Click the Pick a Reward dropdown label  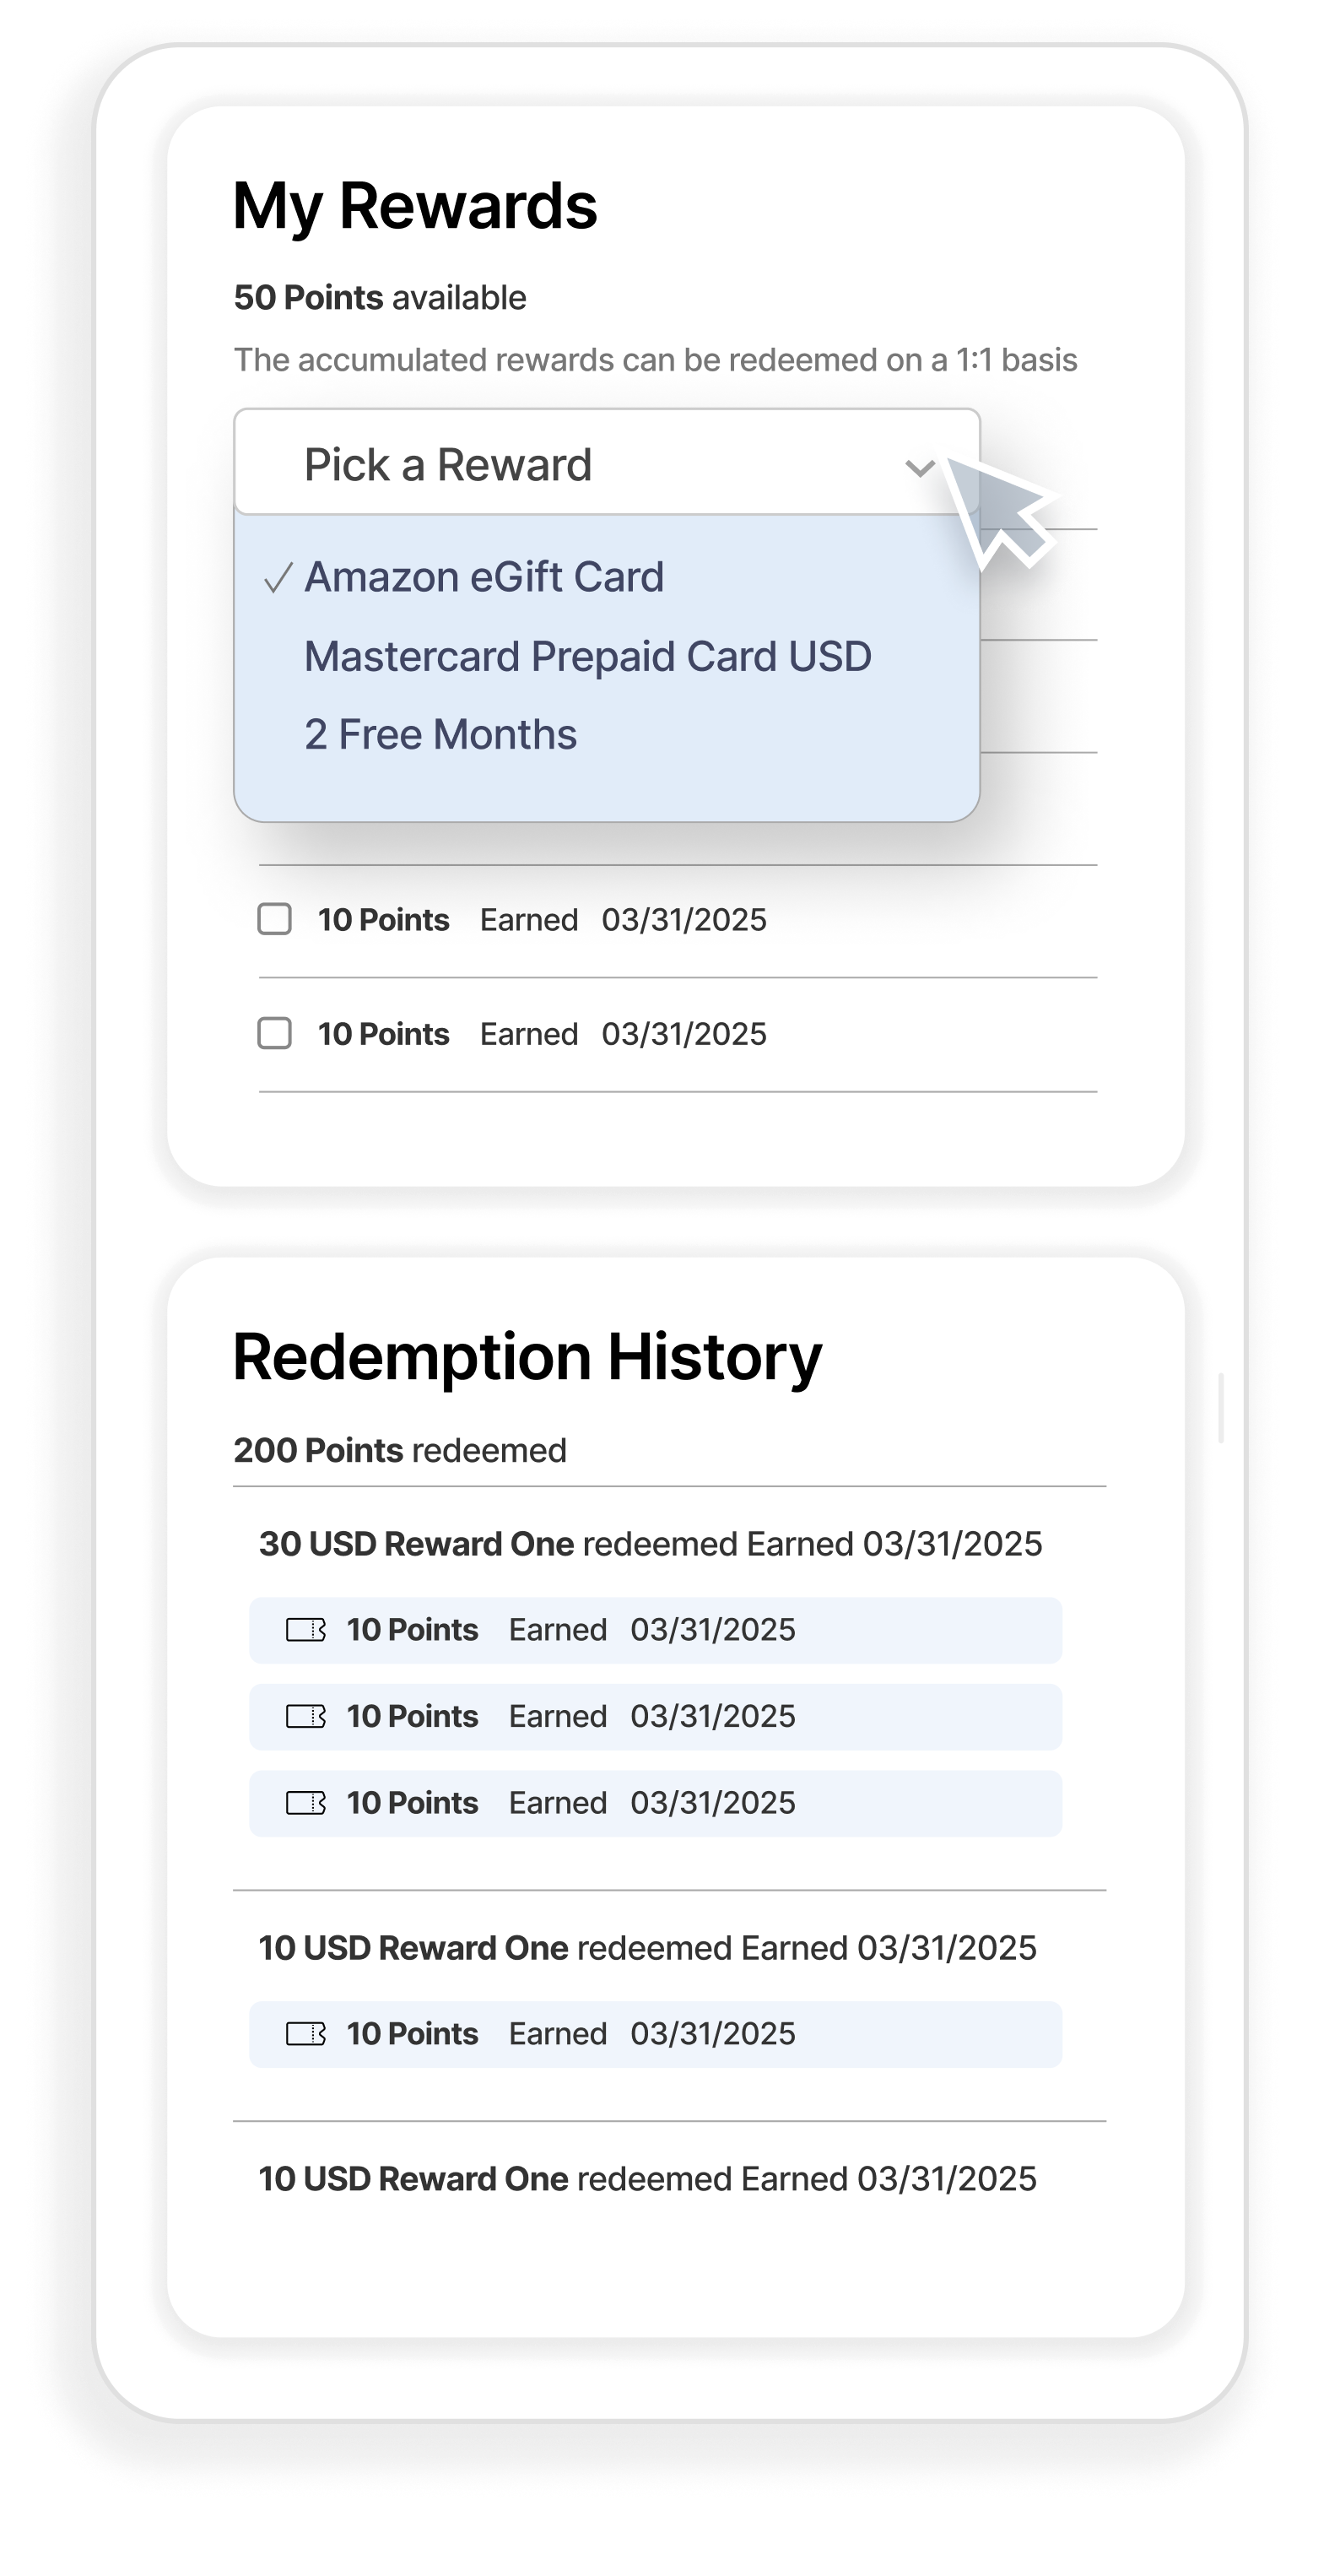tap(448, 465)
